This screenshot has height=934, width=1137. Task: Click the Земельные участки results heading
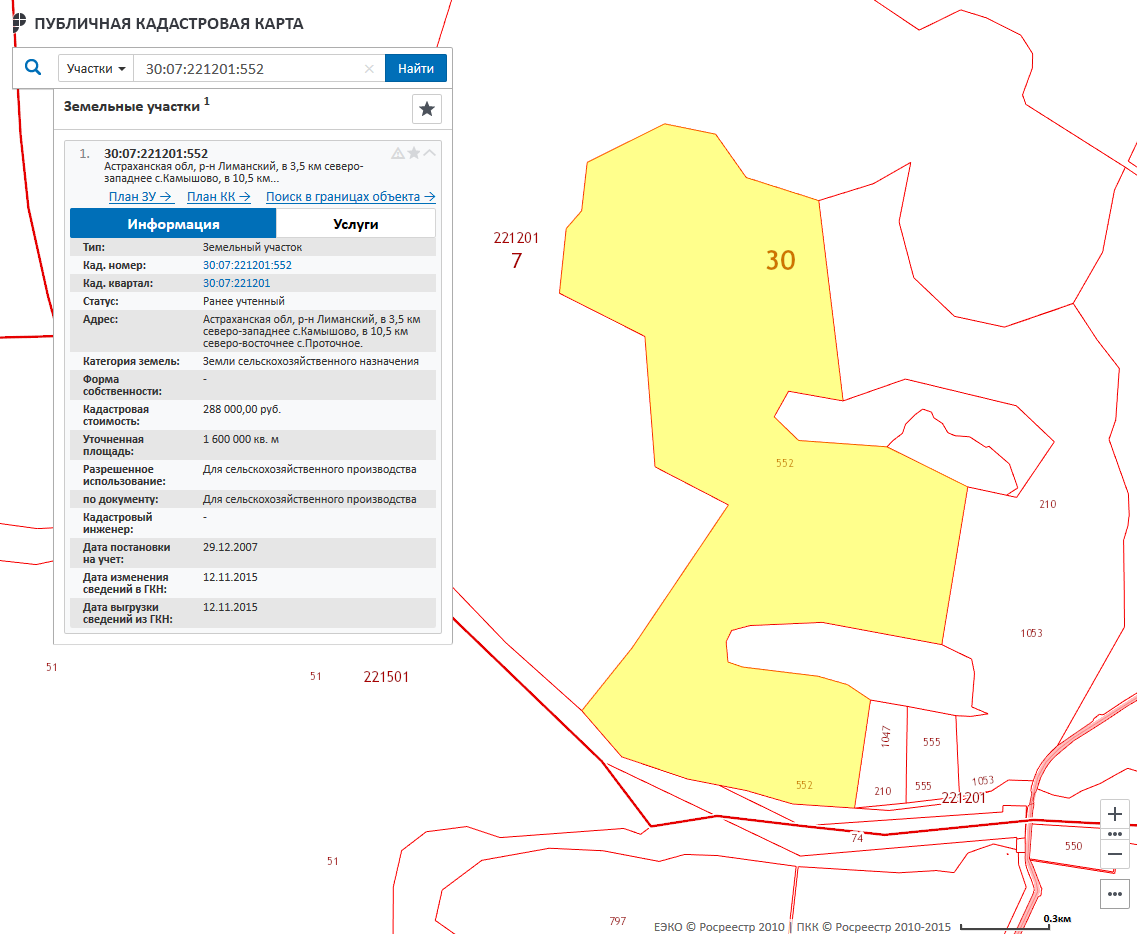coord(132,107)
